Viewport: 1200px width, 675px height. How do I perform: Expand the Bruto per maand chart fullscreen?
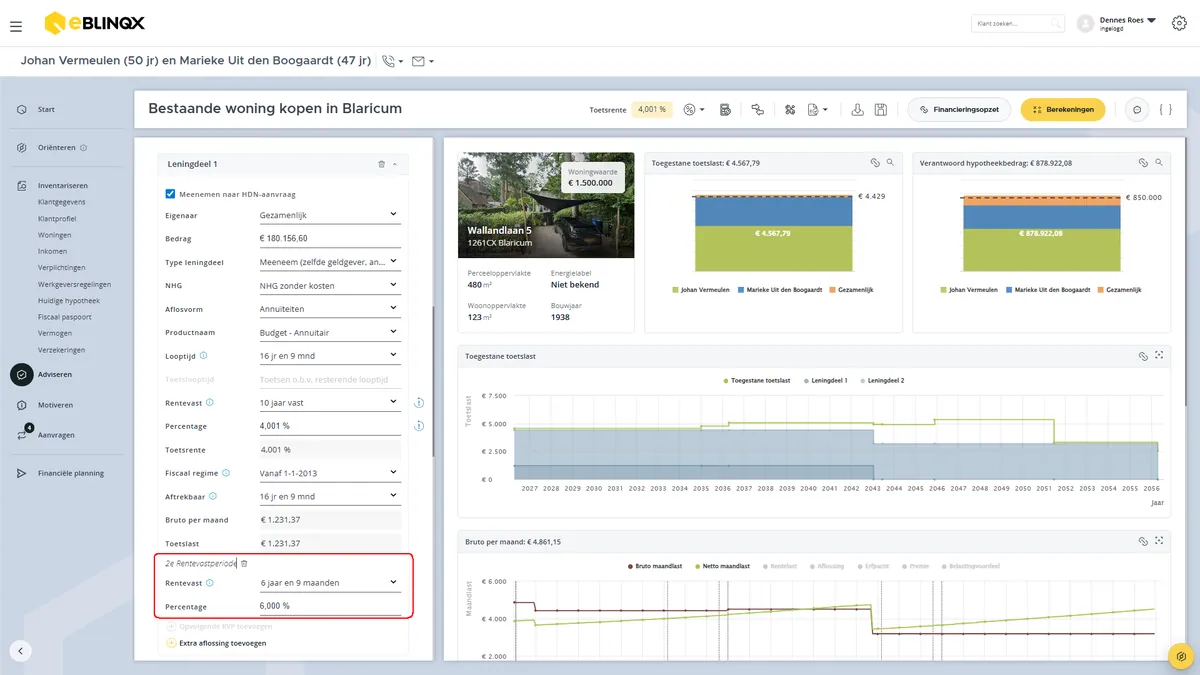[1159, 541]
